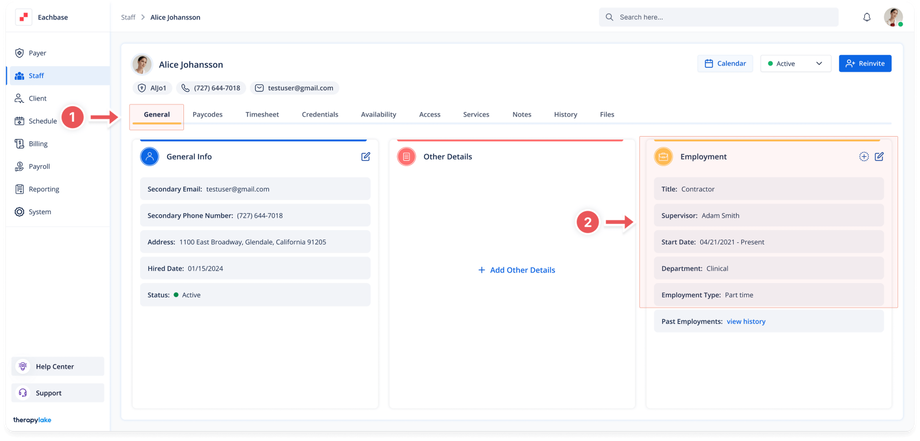The width and height of the screenshot is (920, 441).
Task: Click the Other Details document icon
Action: click(407, 157)
